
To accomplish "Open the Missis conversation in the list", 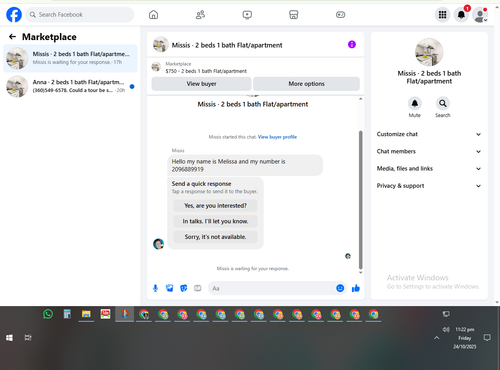I will click(70, 58).
